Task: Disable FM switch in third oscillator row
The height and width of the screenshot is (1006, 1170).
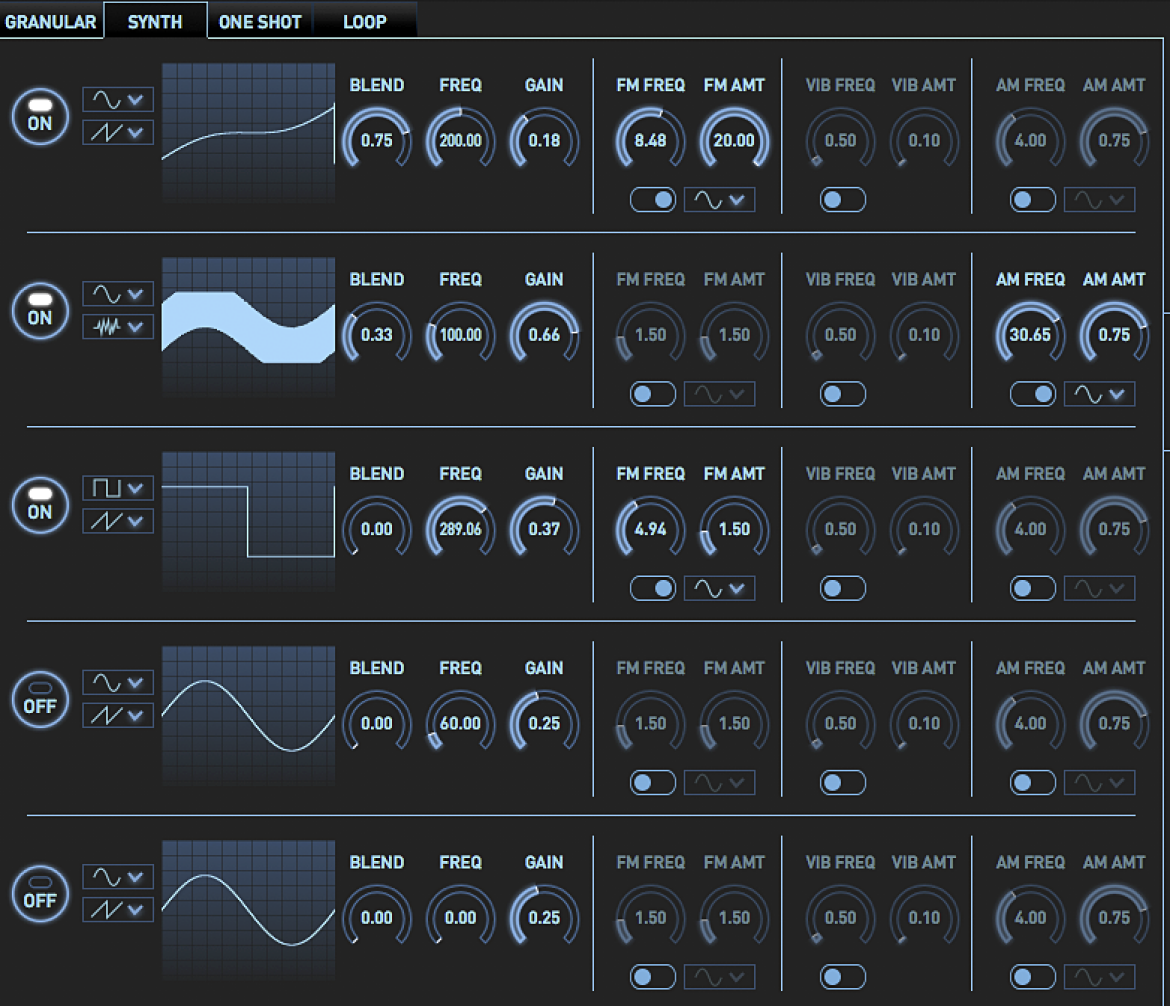Action: pyautogui.click(x=653, y=588)
